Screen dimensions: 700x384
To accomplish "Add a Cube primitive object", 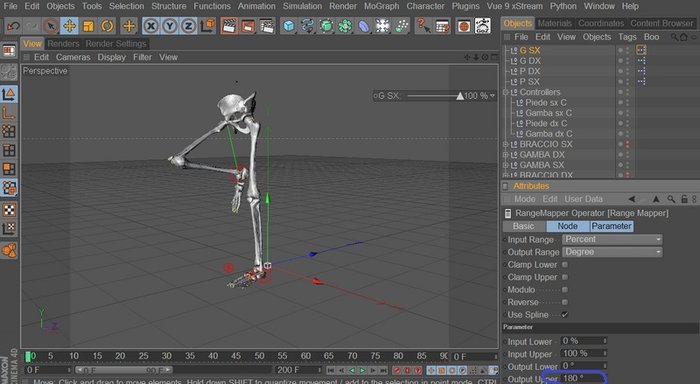I will coord(289,26).
